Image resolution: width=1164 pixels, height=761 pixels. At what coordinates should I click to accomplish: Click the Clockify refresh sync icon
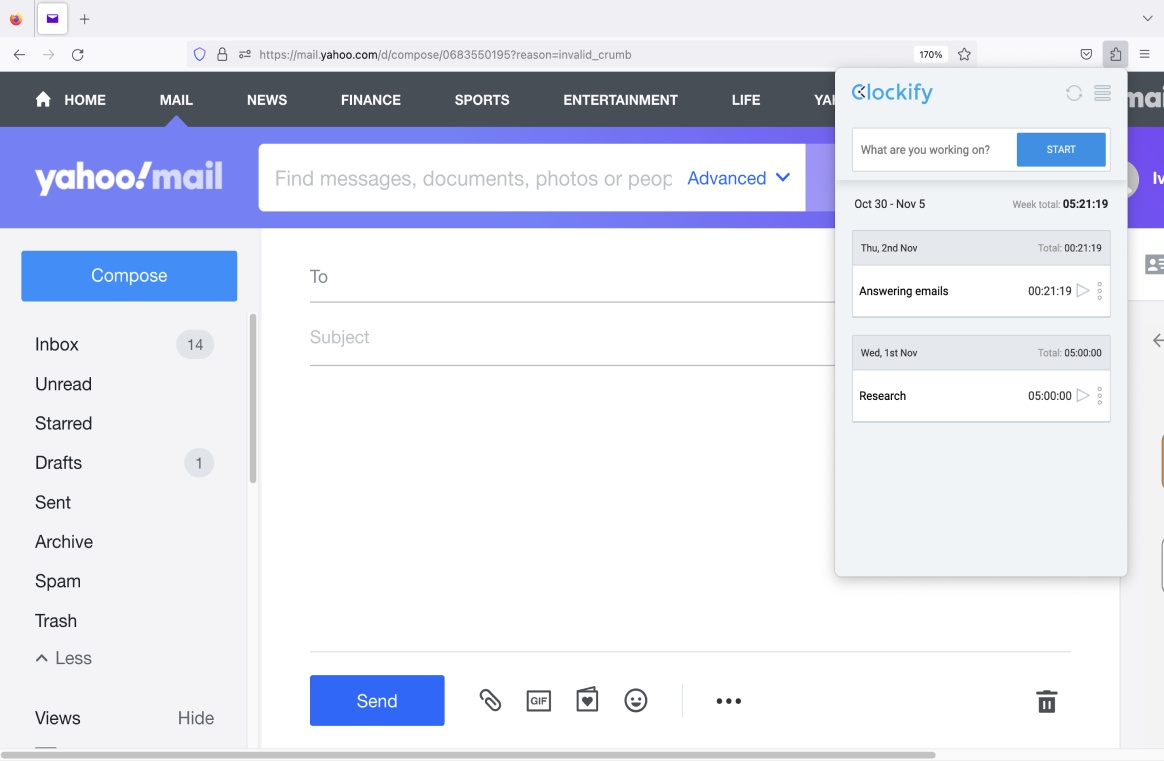click(1073, 93)
